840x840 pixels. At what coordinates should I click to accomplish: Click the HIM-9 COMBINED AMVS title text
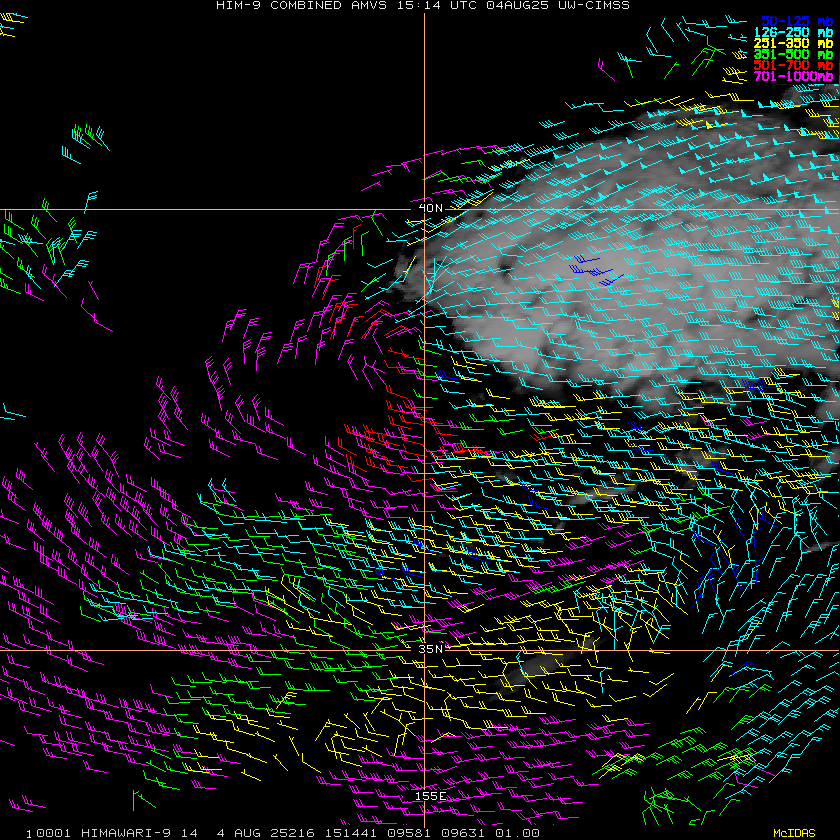283,5
